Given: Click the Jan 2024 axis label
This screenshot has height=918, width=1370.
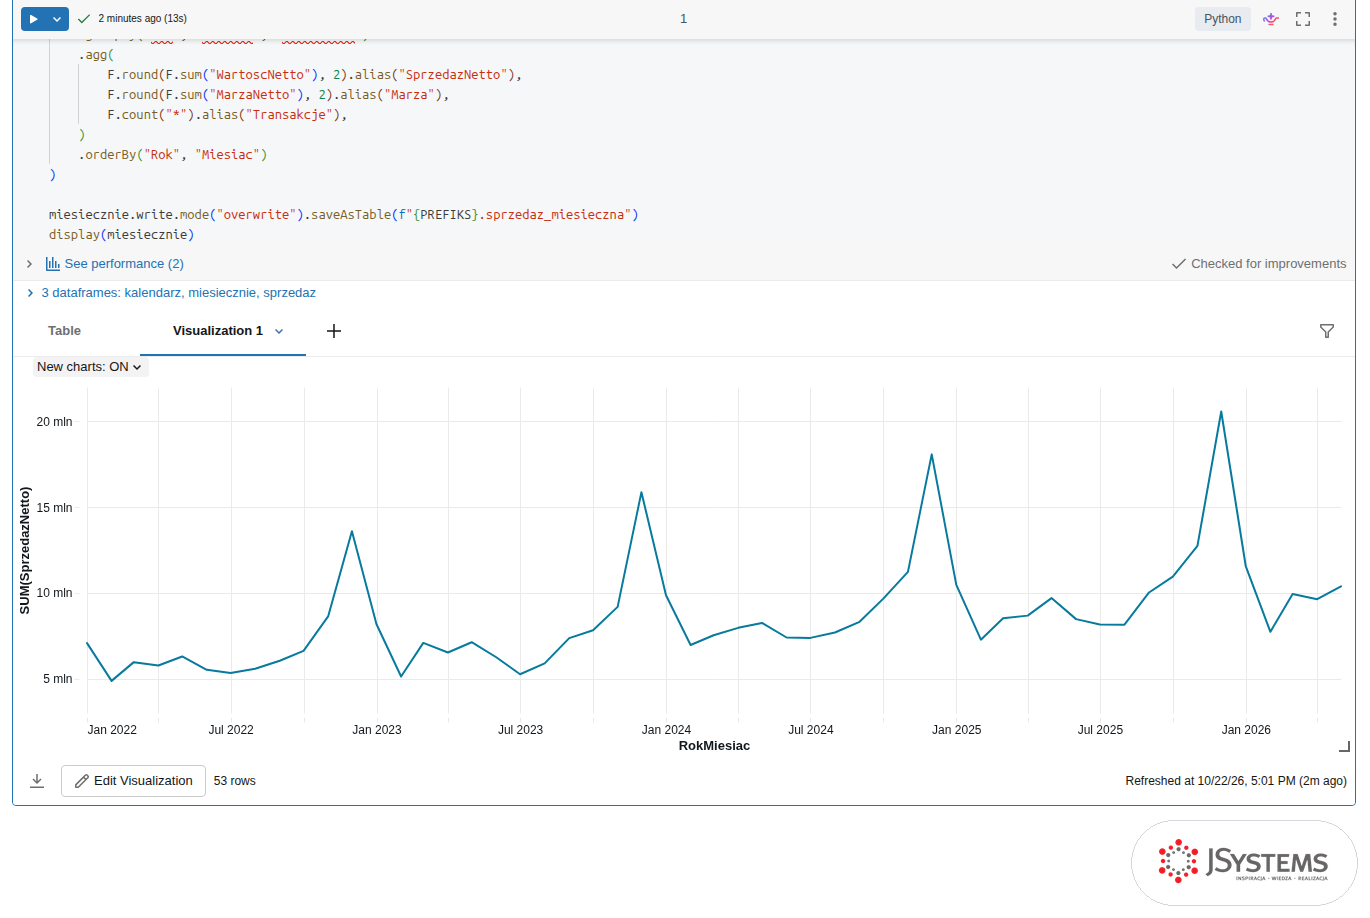Looking at the screenshot, I should [666, 730].
